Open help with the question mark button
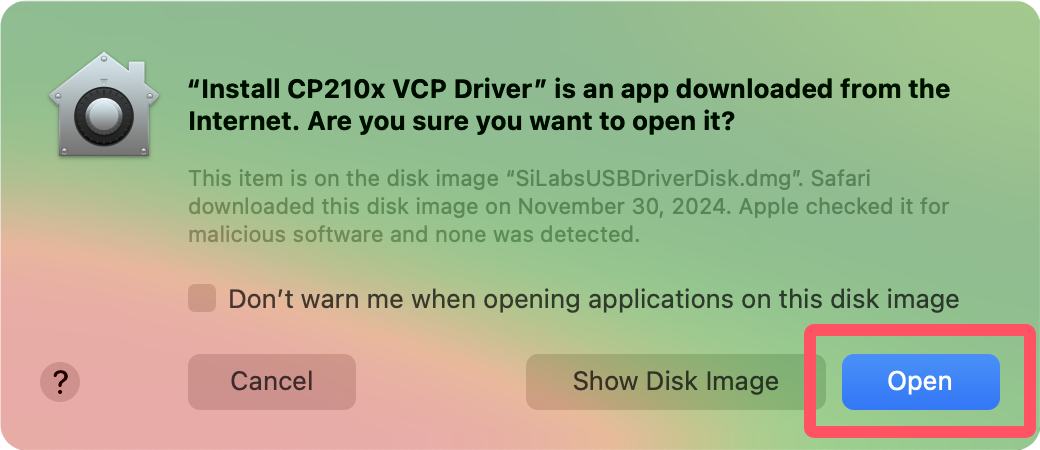The width and height of the screenshot is (1040, 450). 60,381
